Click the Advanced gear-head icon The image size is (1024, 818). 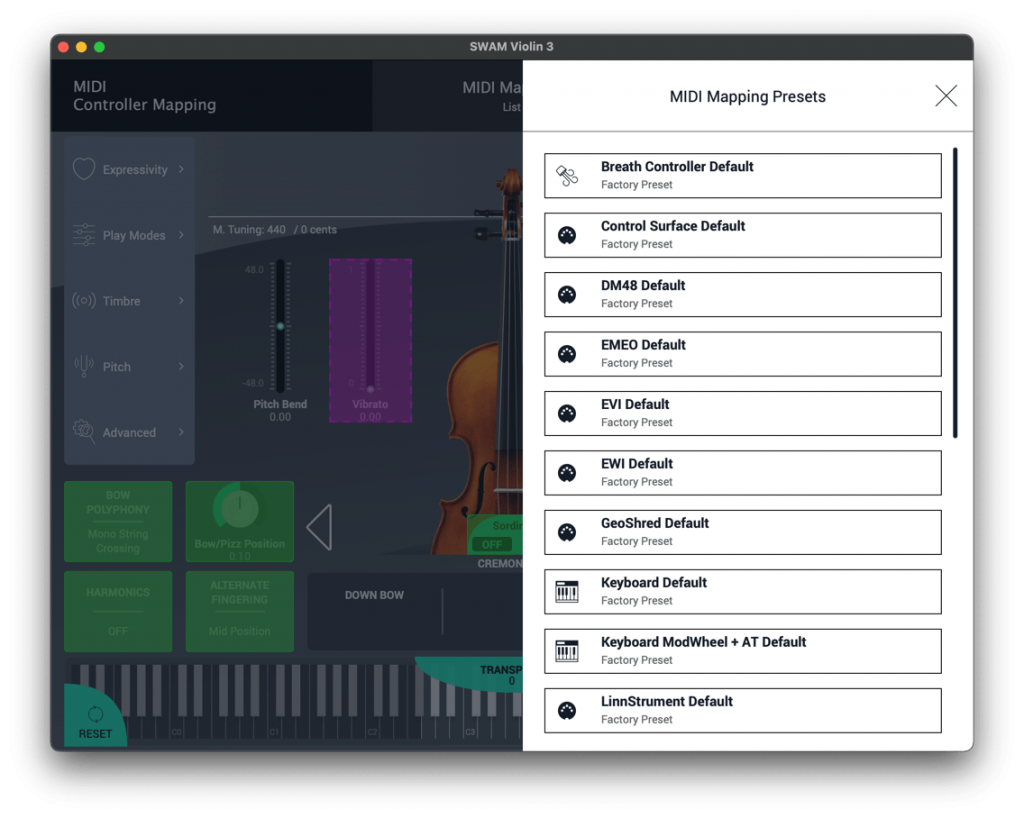pos(84,432)
